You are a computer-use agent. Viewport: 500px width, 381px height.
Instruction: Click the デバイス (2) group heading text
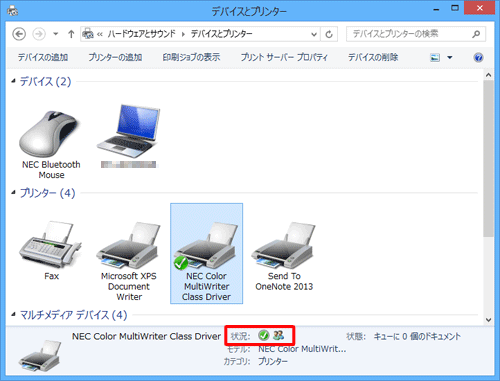45,81
